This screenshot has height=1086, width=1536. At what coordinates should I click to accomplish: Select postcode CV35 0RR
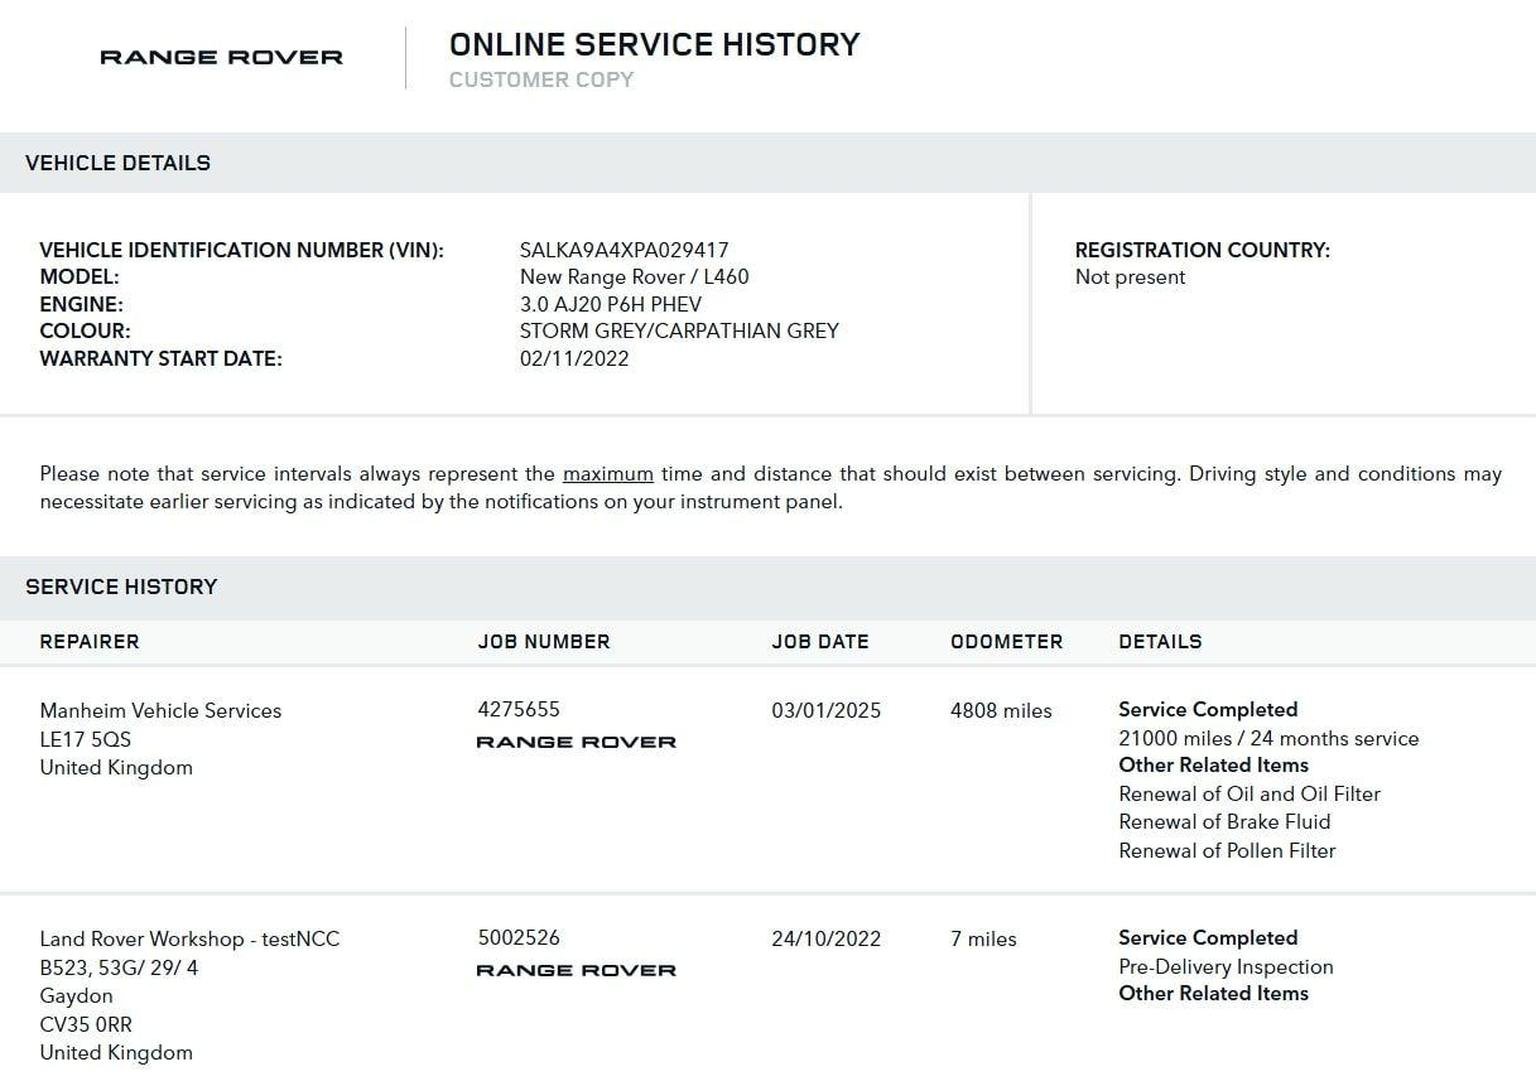tap(85, 1025)
